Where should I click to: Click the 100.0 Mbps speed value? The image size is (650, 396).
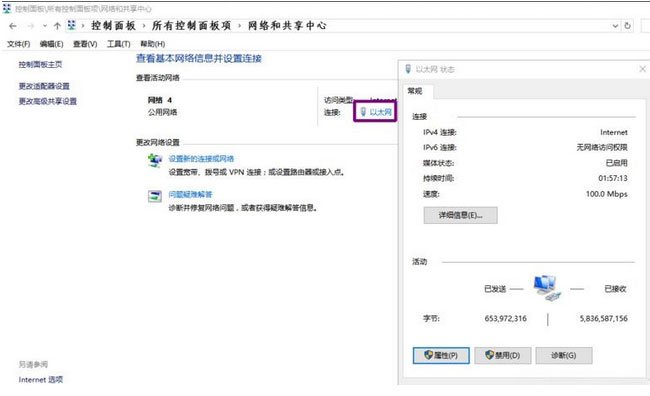[606, 194]
